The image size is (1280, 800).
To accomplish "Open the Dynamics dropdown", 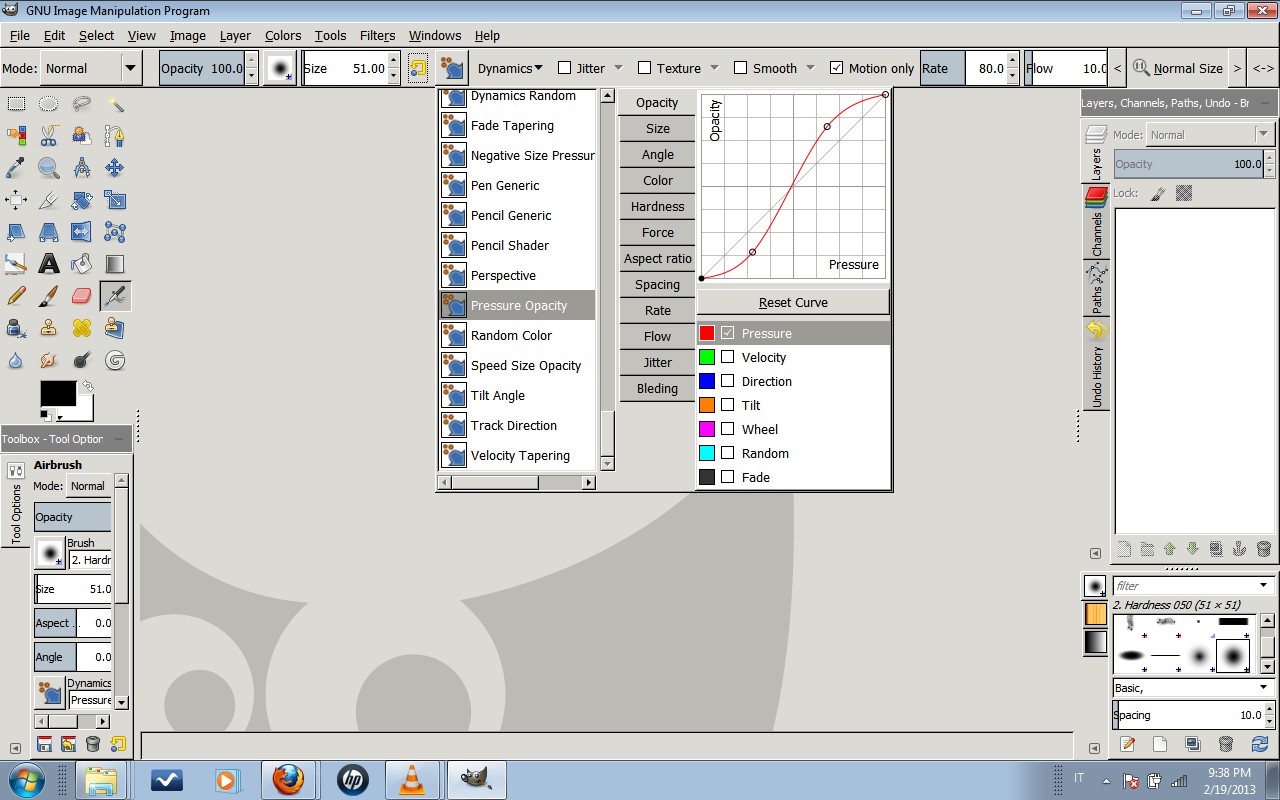I will pos(510,68).
